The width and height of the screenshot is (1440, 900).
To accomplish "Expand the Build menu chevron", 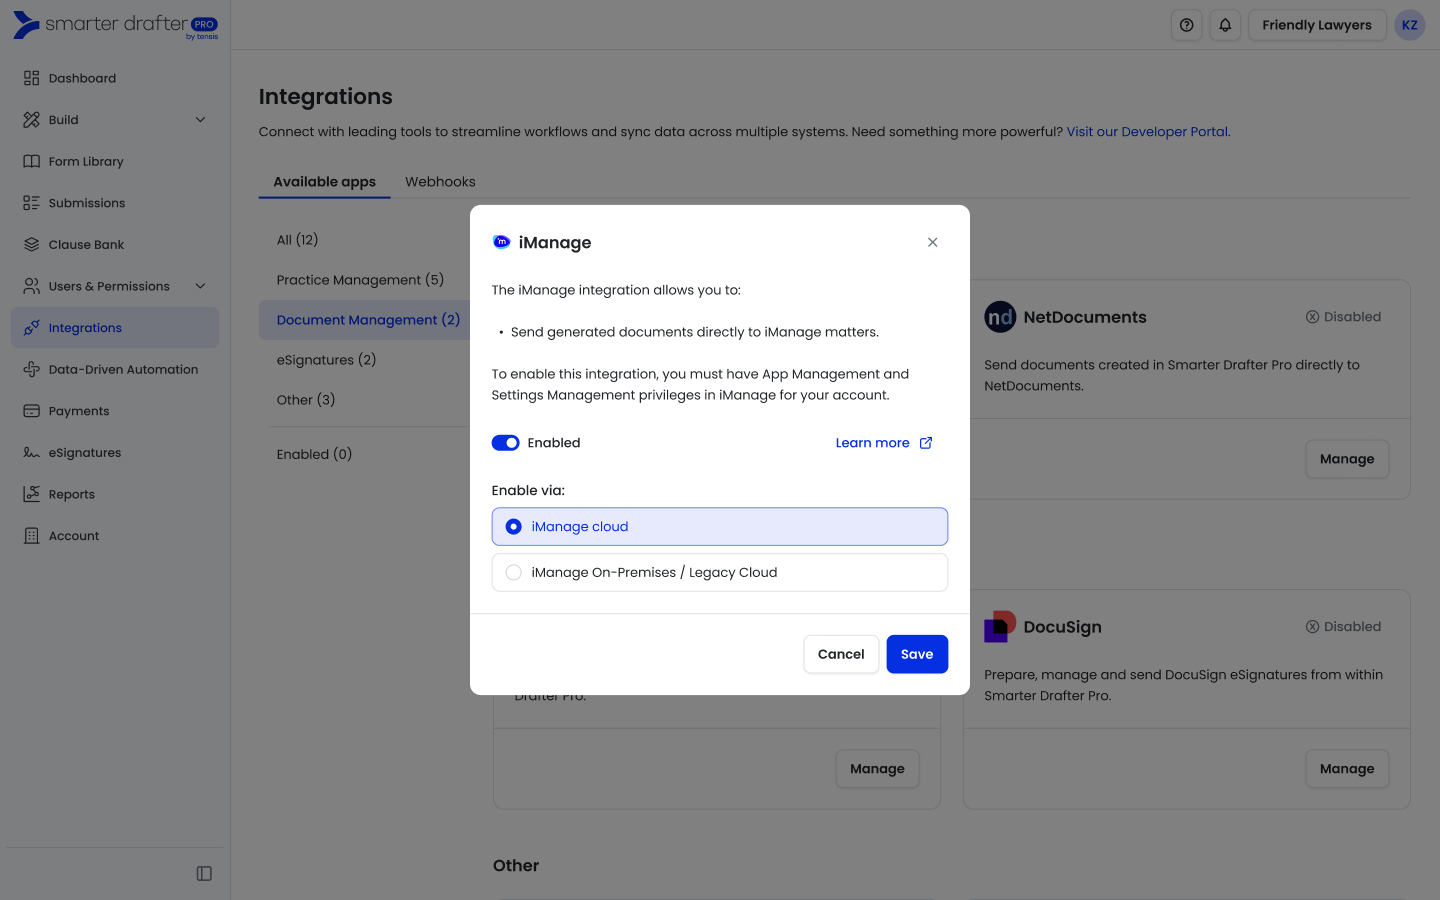I will click(x=200, y=120).
